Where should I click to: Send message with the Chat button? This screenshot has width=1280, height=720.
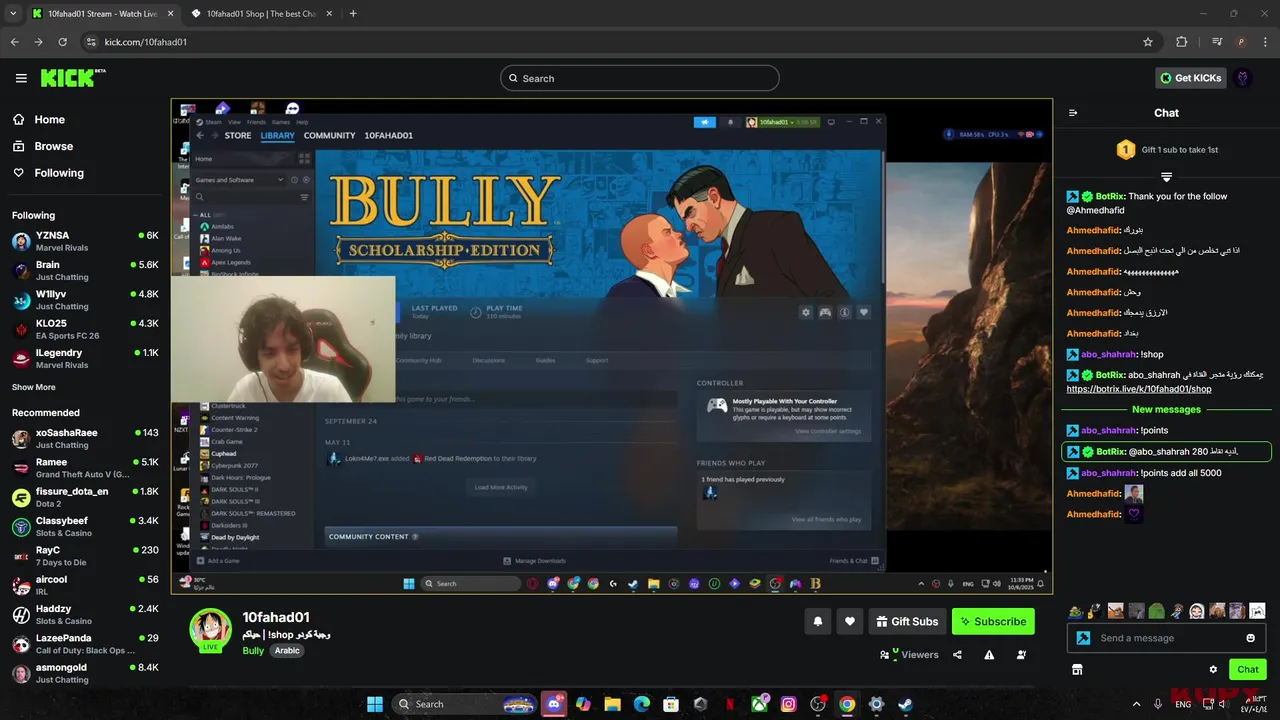click(1248, 669)
